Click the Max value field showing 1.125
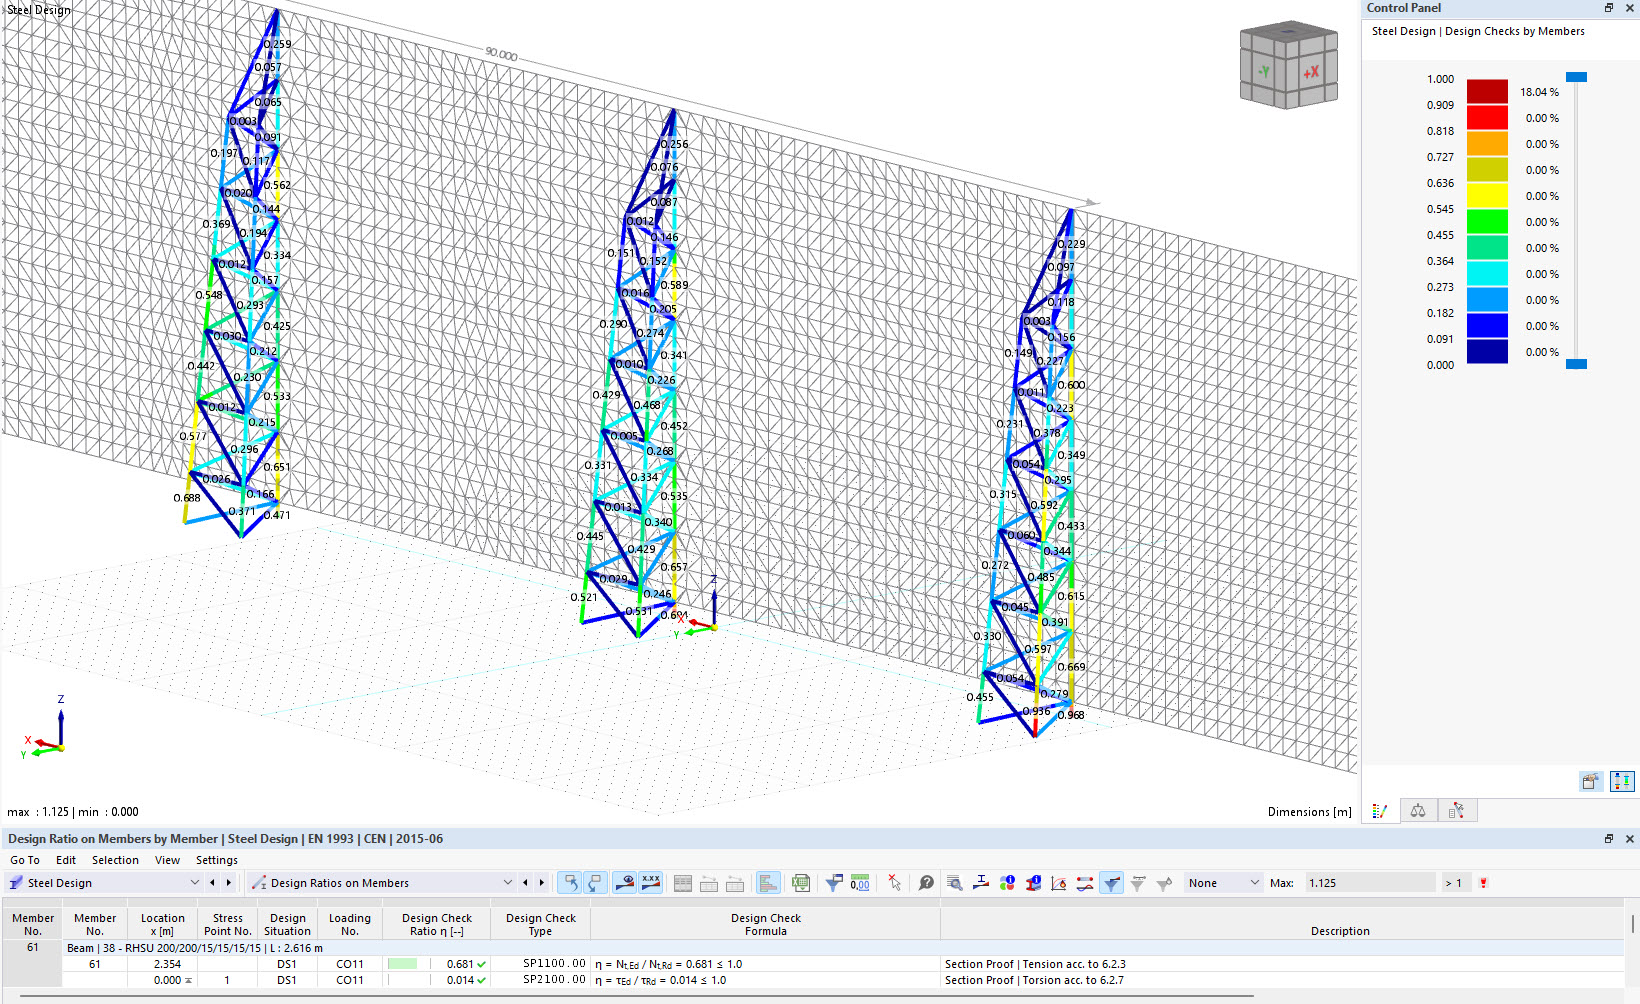 (1370, 882)
